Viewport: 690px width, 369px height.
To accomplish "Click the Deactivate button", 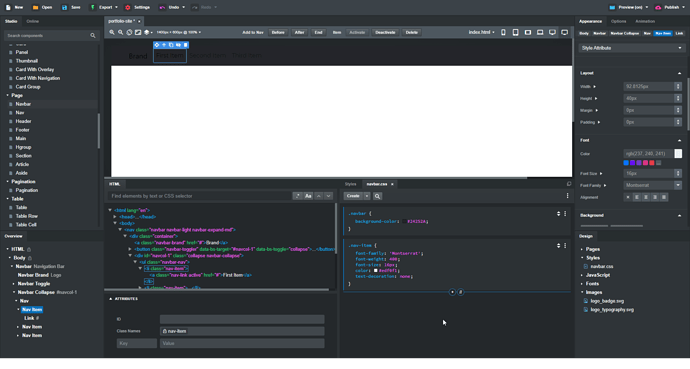I will coord(385,33).
